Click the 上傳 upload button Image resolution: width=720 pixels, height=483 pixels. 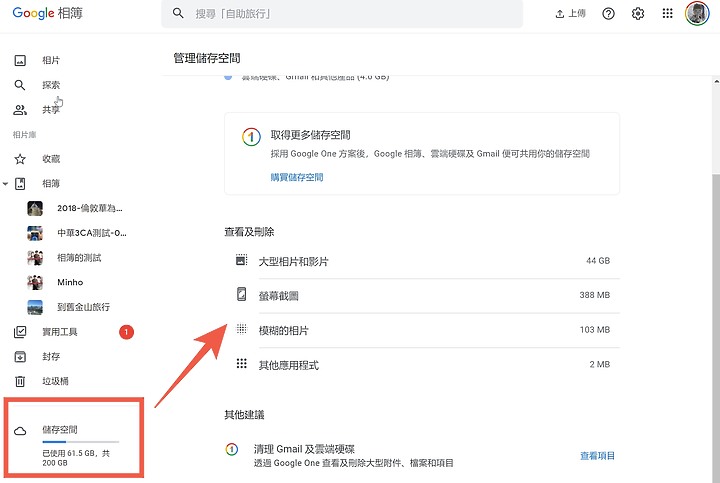coord(570,14)
